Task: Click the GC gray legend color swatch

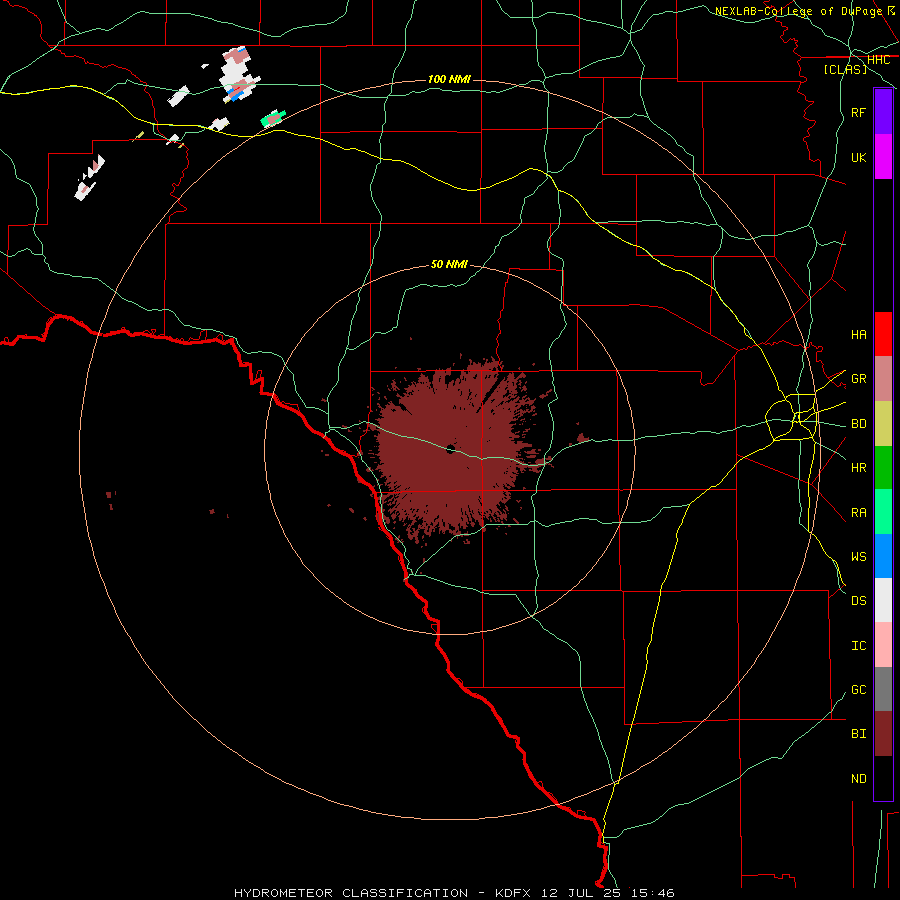Action: click(883, 689)
